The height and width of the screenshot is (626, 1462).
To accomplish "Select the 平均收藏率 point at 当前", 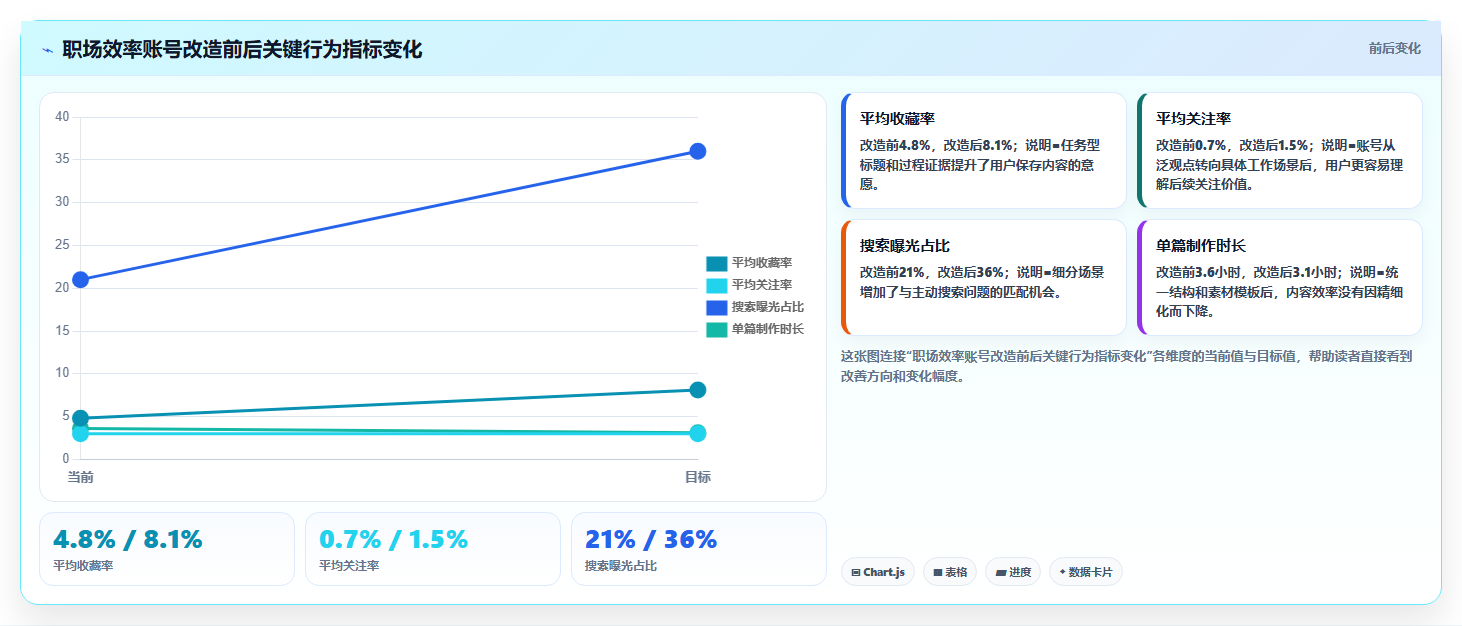I will pos(81,418).
